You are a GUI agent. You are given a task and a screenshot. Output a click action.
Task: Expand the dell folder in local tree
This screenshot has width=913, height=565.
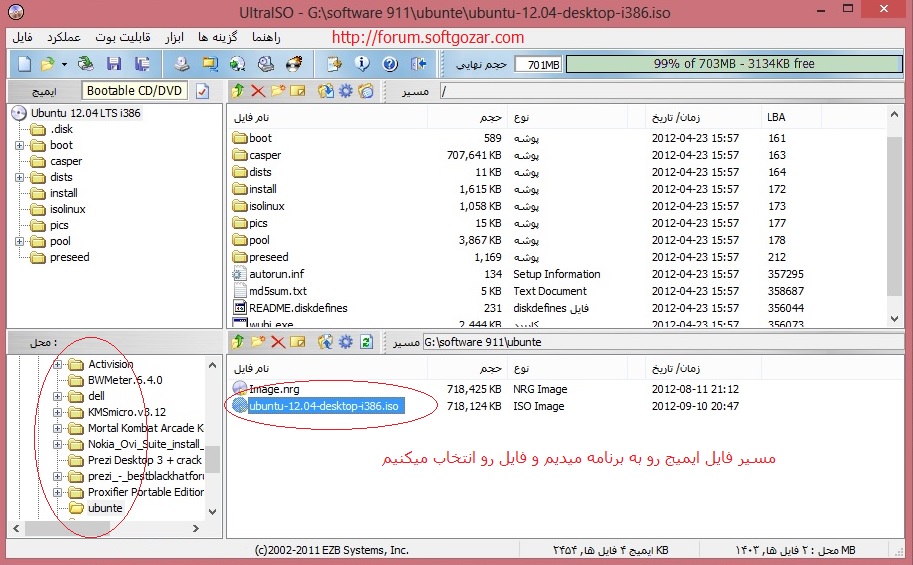57,396
